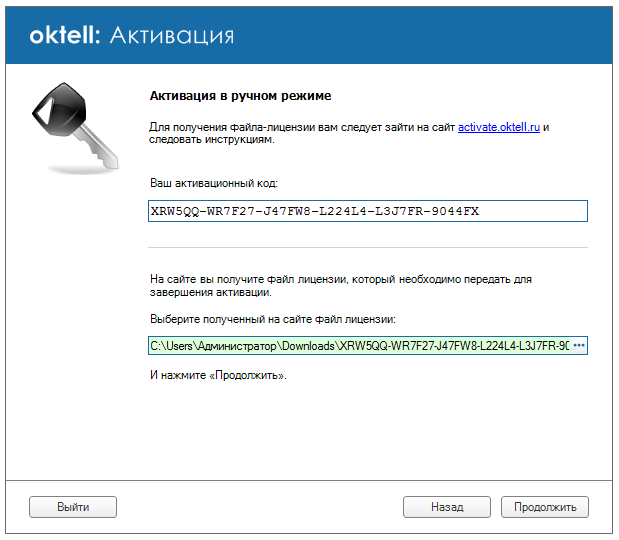
Task: Click the label Ваш активационный код
Action: [213, 184]
